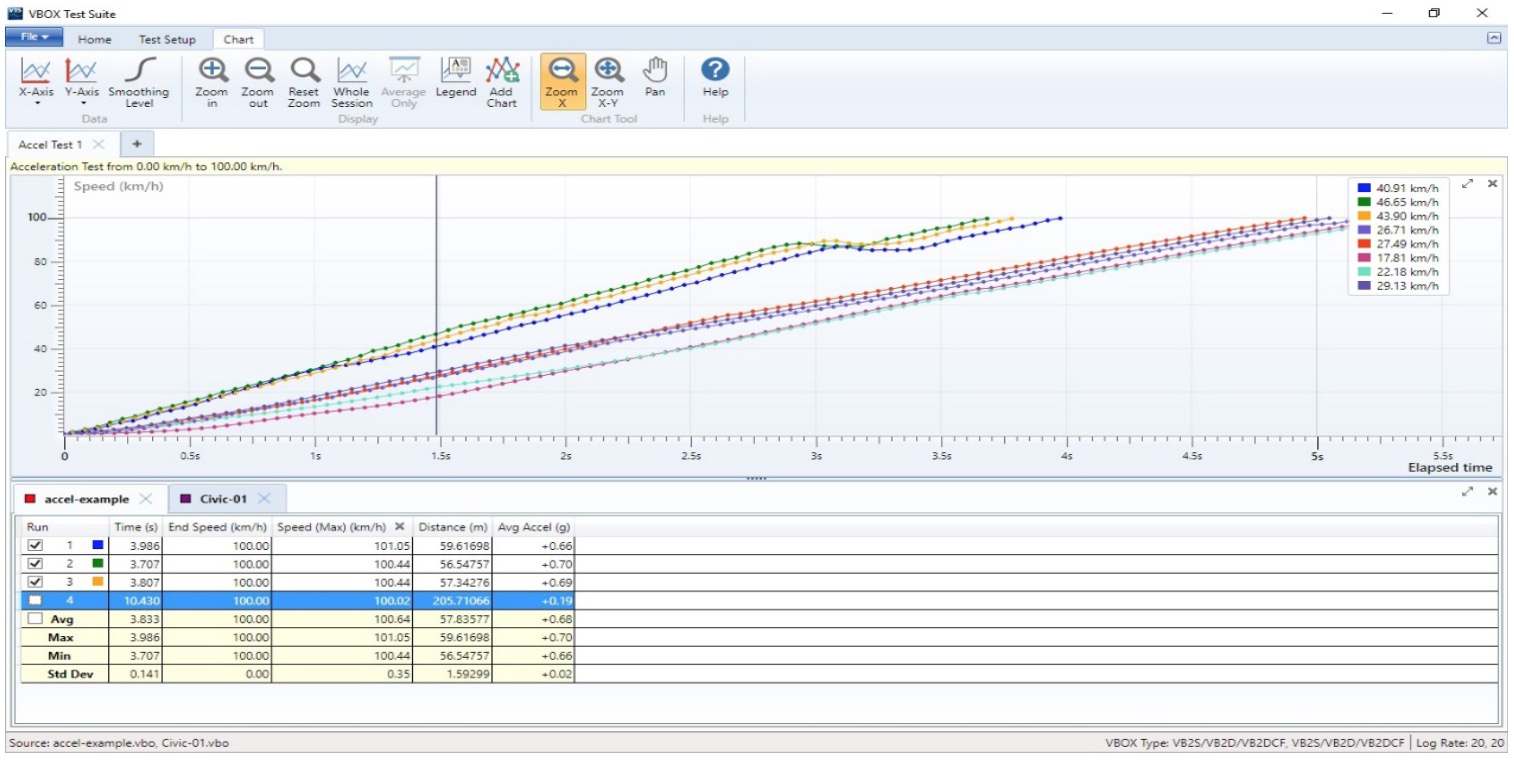Screen dimensions: 1514x760
Task: Click the 29.13 km/h legend entry
Action: (x=1397, y=286)
